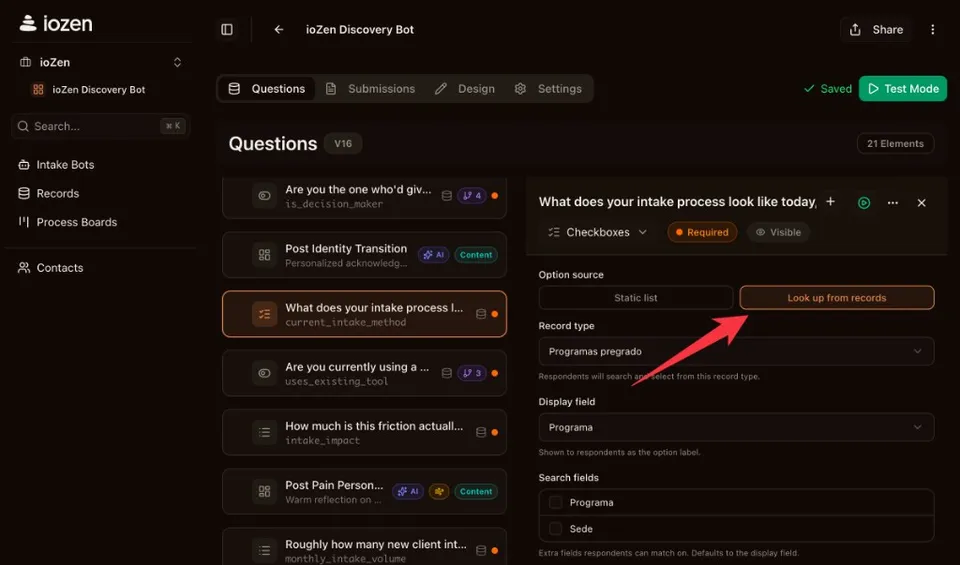Select the Post Identity Transition element
The height and width of the screenshot is (565, 960).
[x=364, y=255]
